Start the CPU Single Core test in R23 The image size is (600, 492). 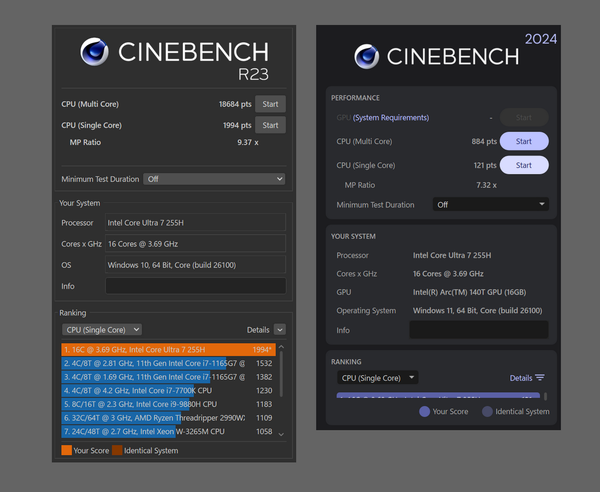pyautogui.click(x=270, y=125)
